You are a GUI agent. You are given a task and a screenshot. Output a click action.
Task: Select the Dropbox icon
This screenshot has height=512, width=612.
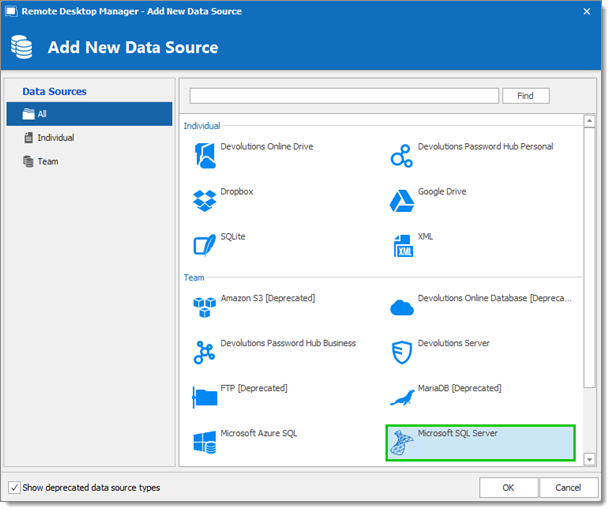(205, 201)
